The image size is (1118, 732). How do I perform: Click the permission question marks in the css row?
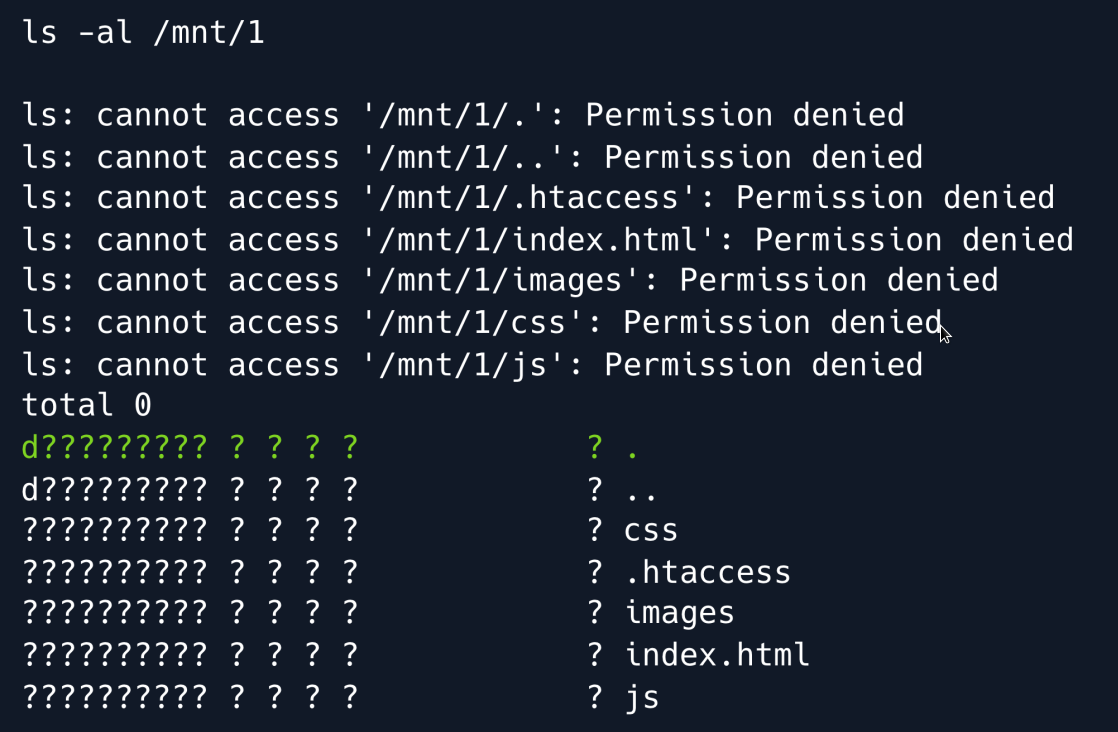point(115,530)
